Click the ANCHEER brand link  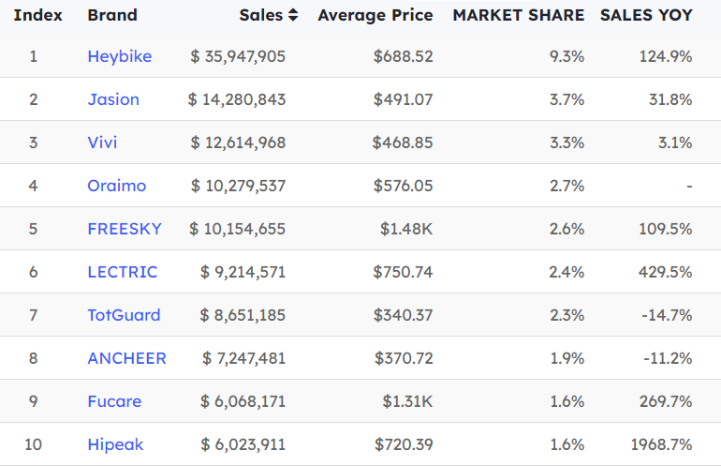(x=126, y=358)
